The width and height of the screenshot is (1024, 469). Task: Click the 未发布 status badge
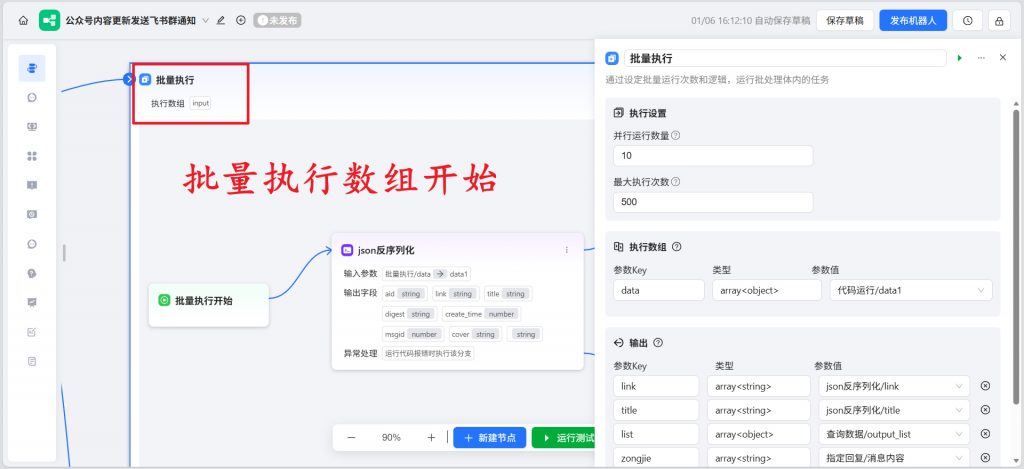coord(278,20)
